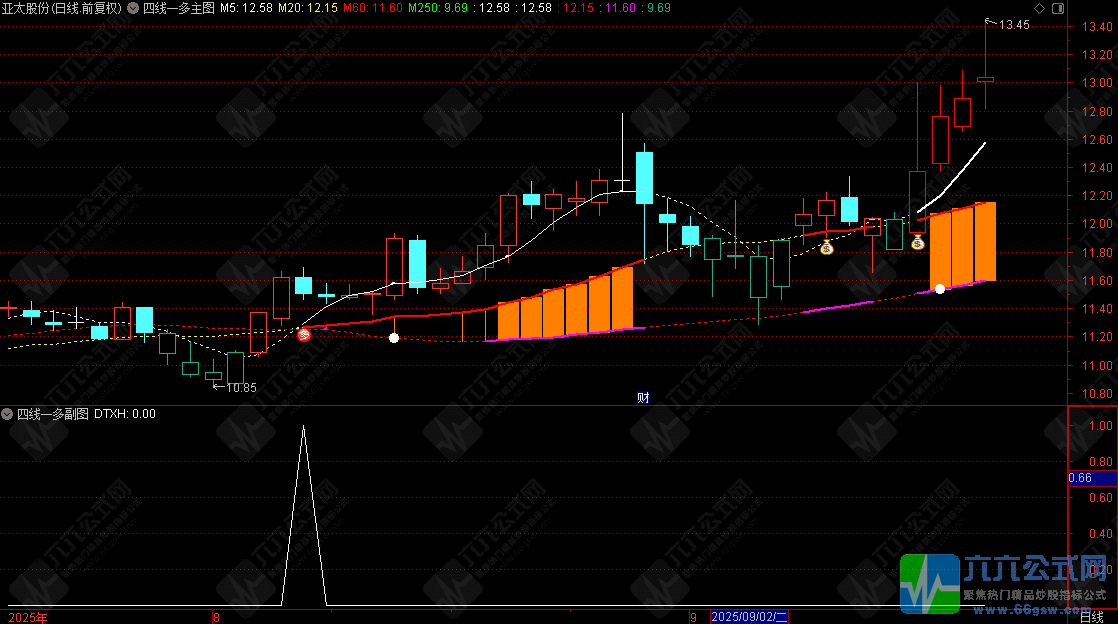Screen dimensions: 1118x624
Task: Switch period via 日线 label at bottom
Action: [x=1091, y=617]
